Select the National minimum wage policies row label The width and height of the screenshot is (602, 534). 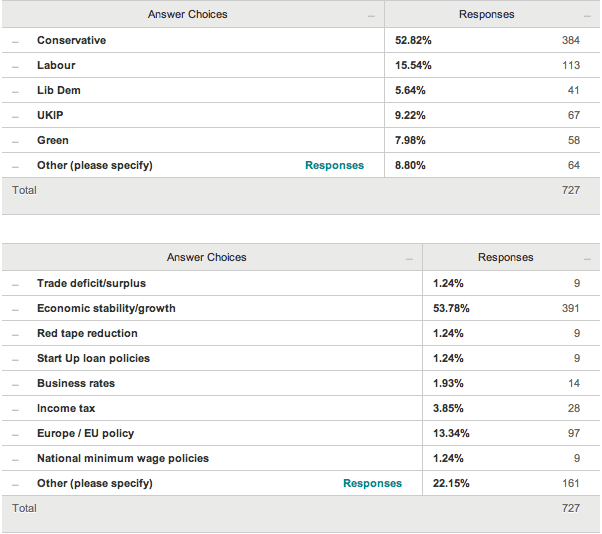pos(123,459)
